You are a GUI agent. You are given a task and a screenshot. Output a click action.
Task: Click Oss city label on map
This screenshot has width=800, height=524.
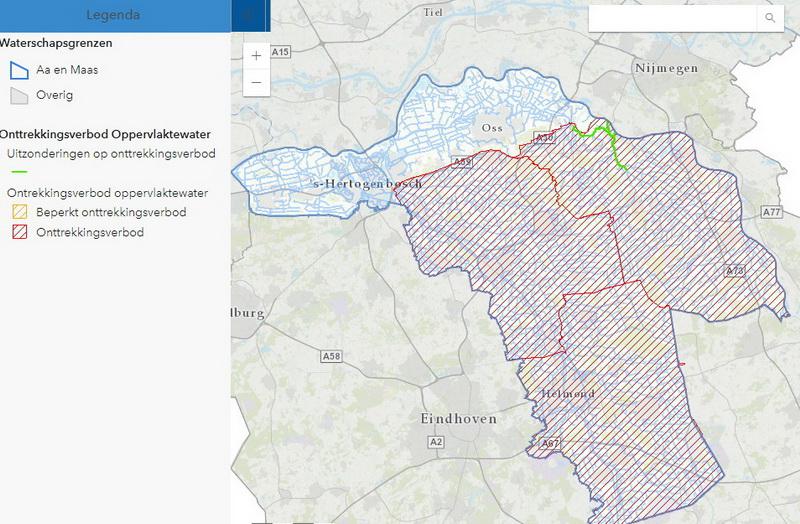(x=490, y=129)
